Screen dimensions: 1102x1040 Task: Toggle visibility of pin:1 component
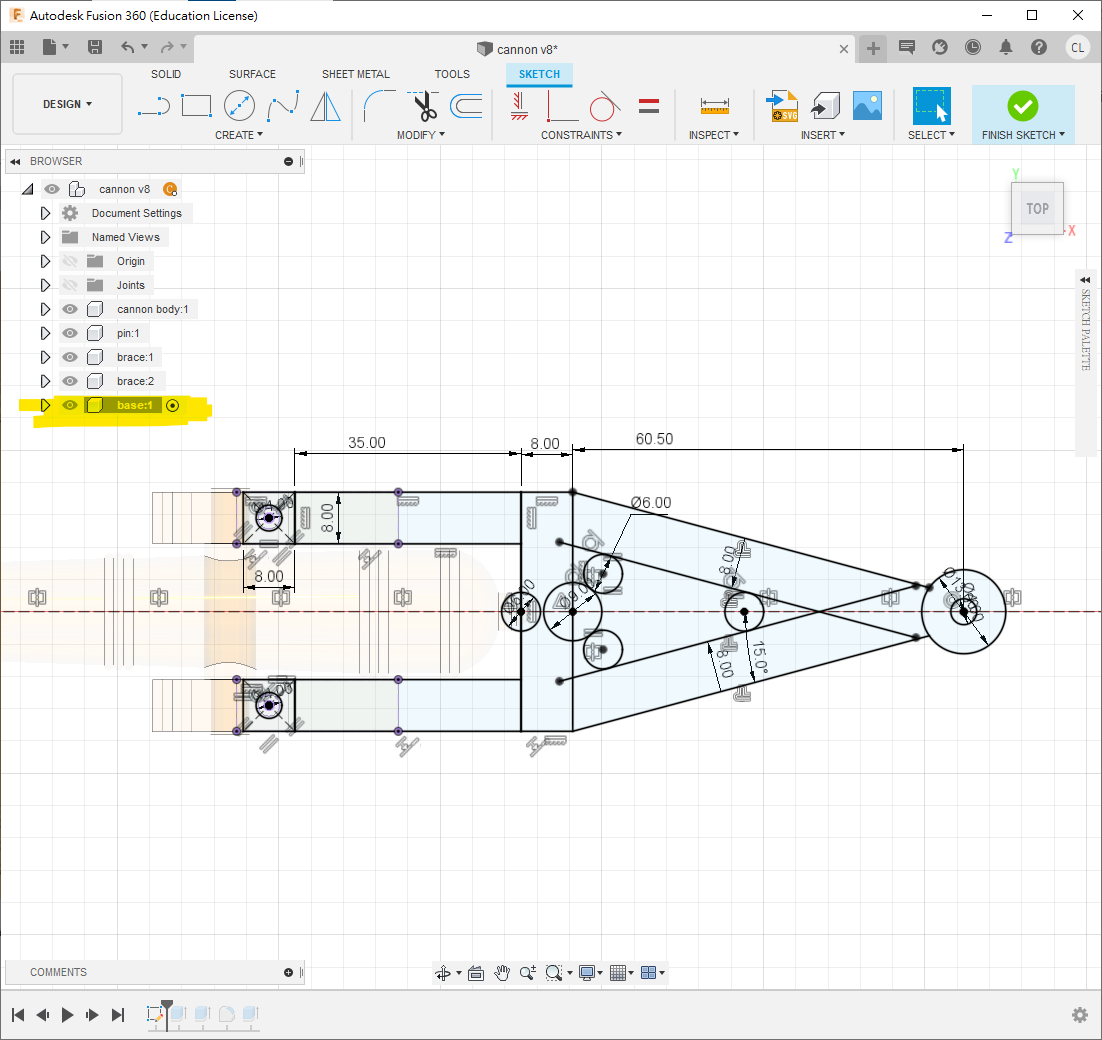pyautogui.click(x=70, y=333)
